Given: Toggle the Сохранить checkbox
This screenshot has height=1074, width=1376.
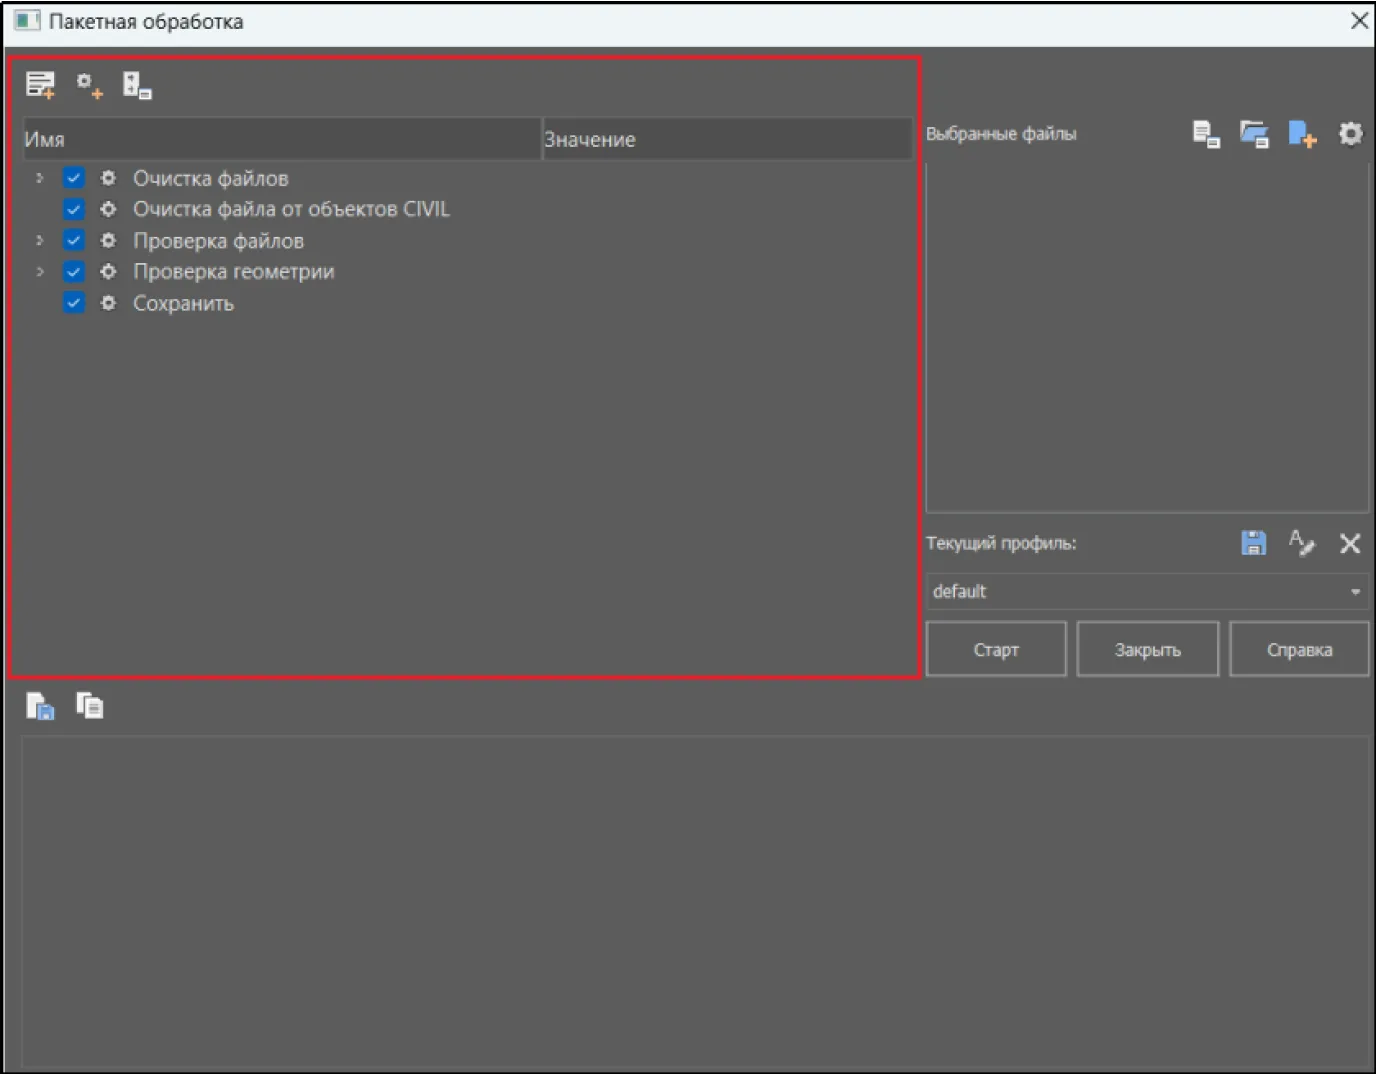Looking at the screenshot, I should [x=74, y=303].
